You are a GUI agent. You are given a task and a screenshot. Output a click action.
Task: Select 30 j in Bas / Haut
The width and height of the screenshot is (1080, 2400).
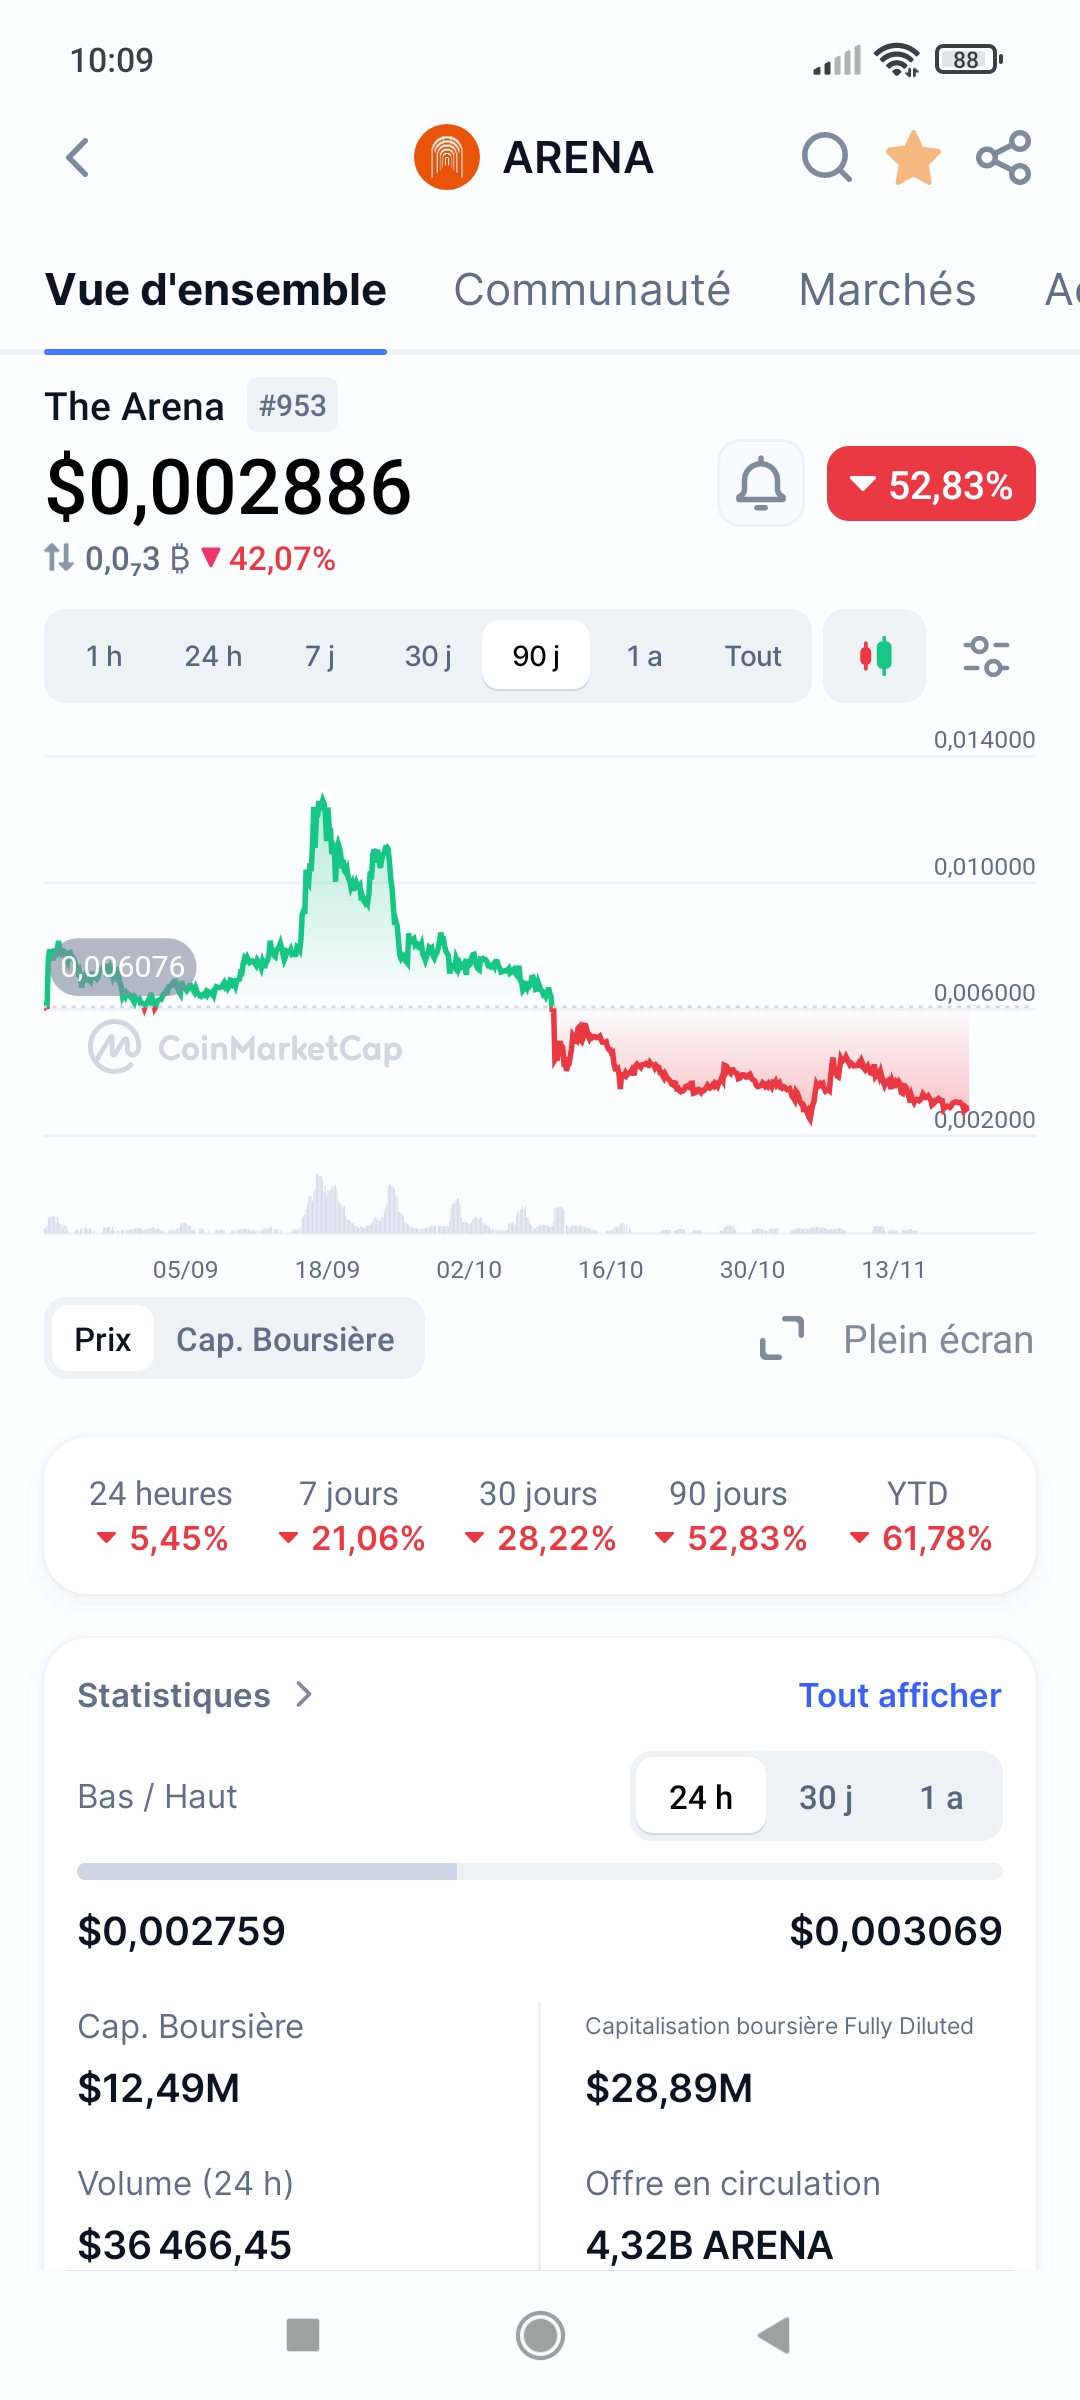click(826, 1797)
